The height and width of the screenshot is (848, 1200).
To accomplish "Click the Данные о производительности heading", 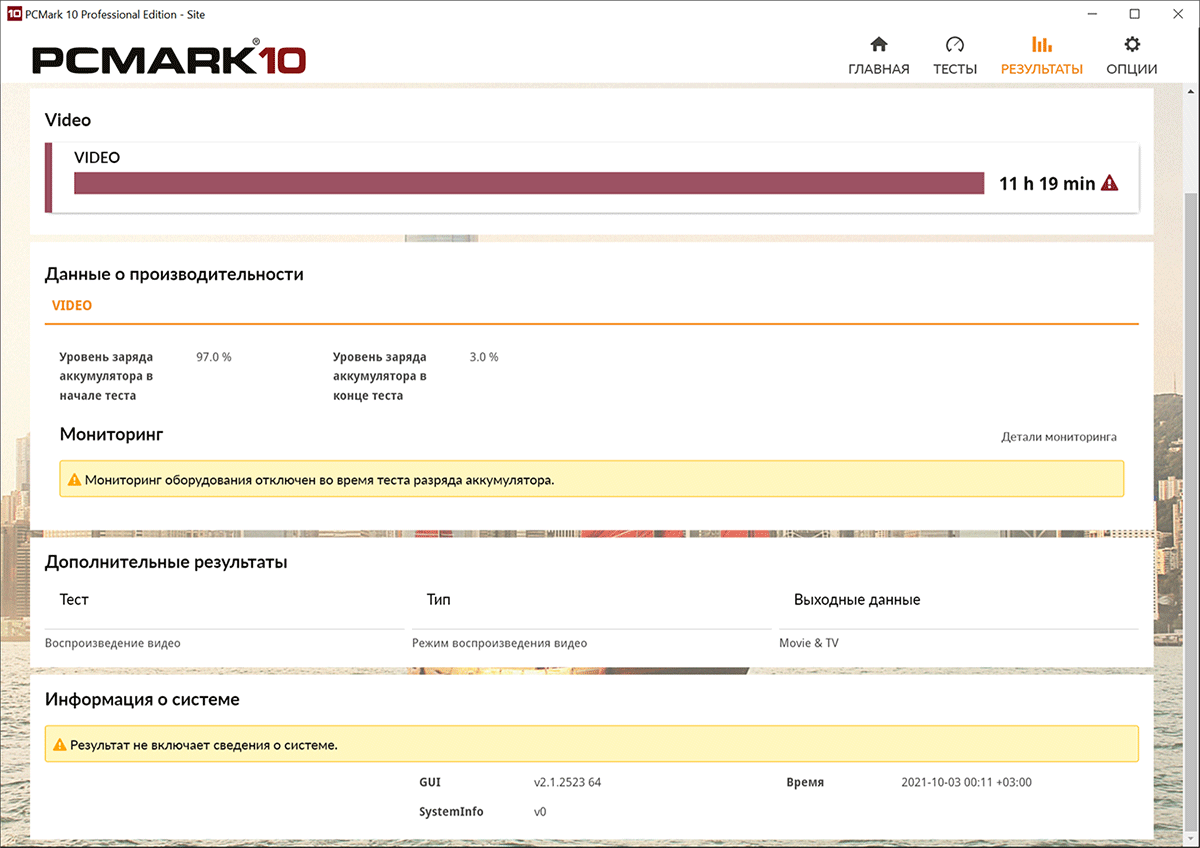I will 174,274.
